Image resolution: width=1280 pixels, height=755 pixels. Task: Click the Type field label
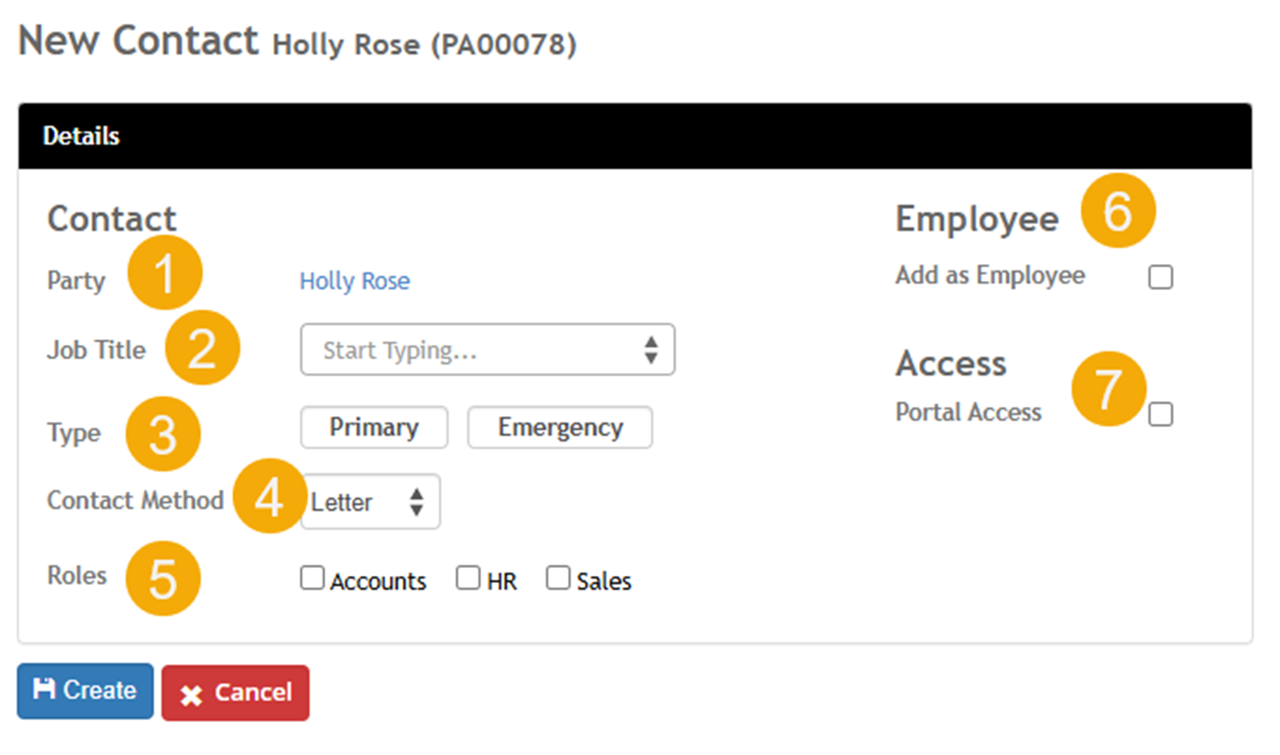tap(74, 434)
